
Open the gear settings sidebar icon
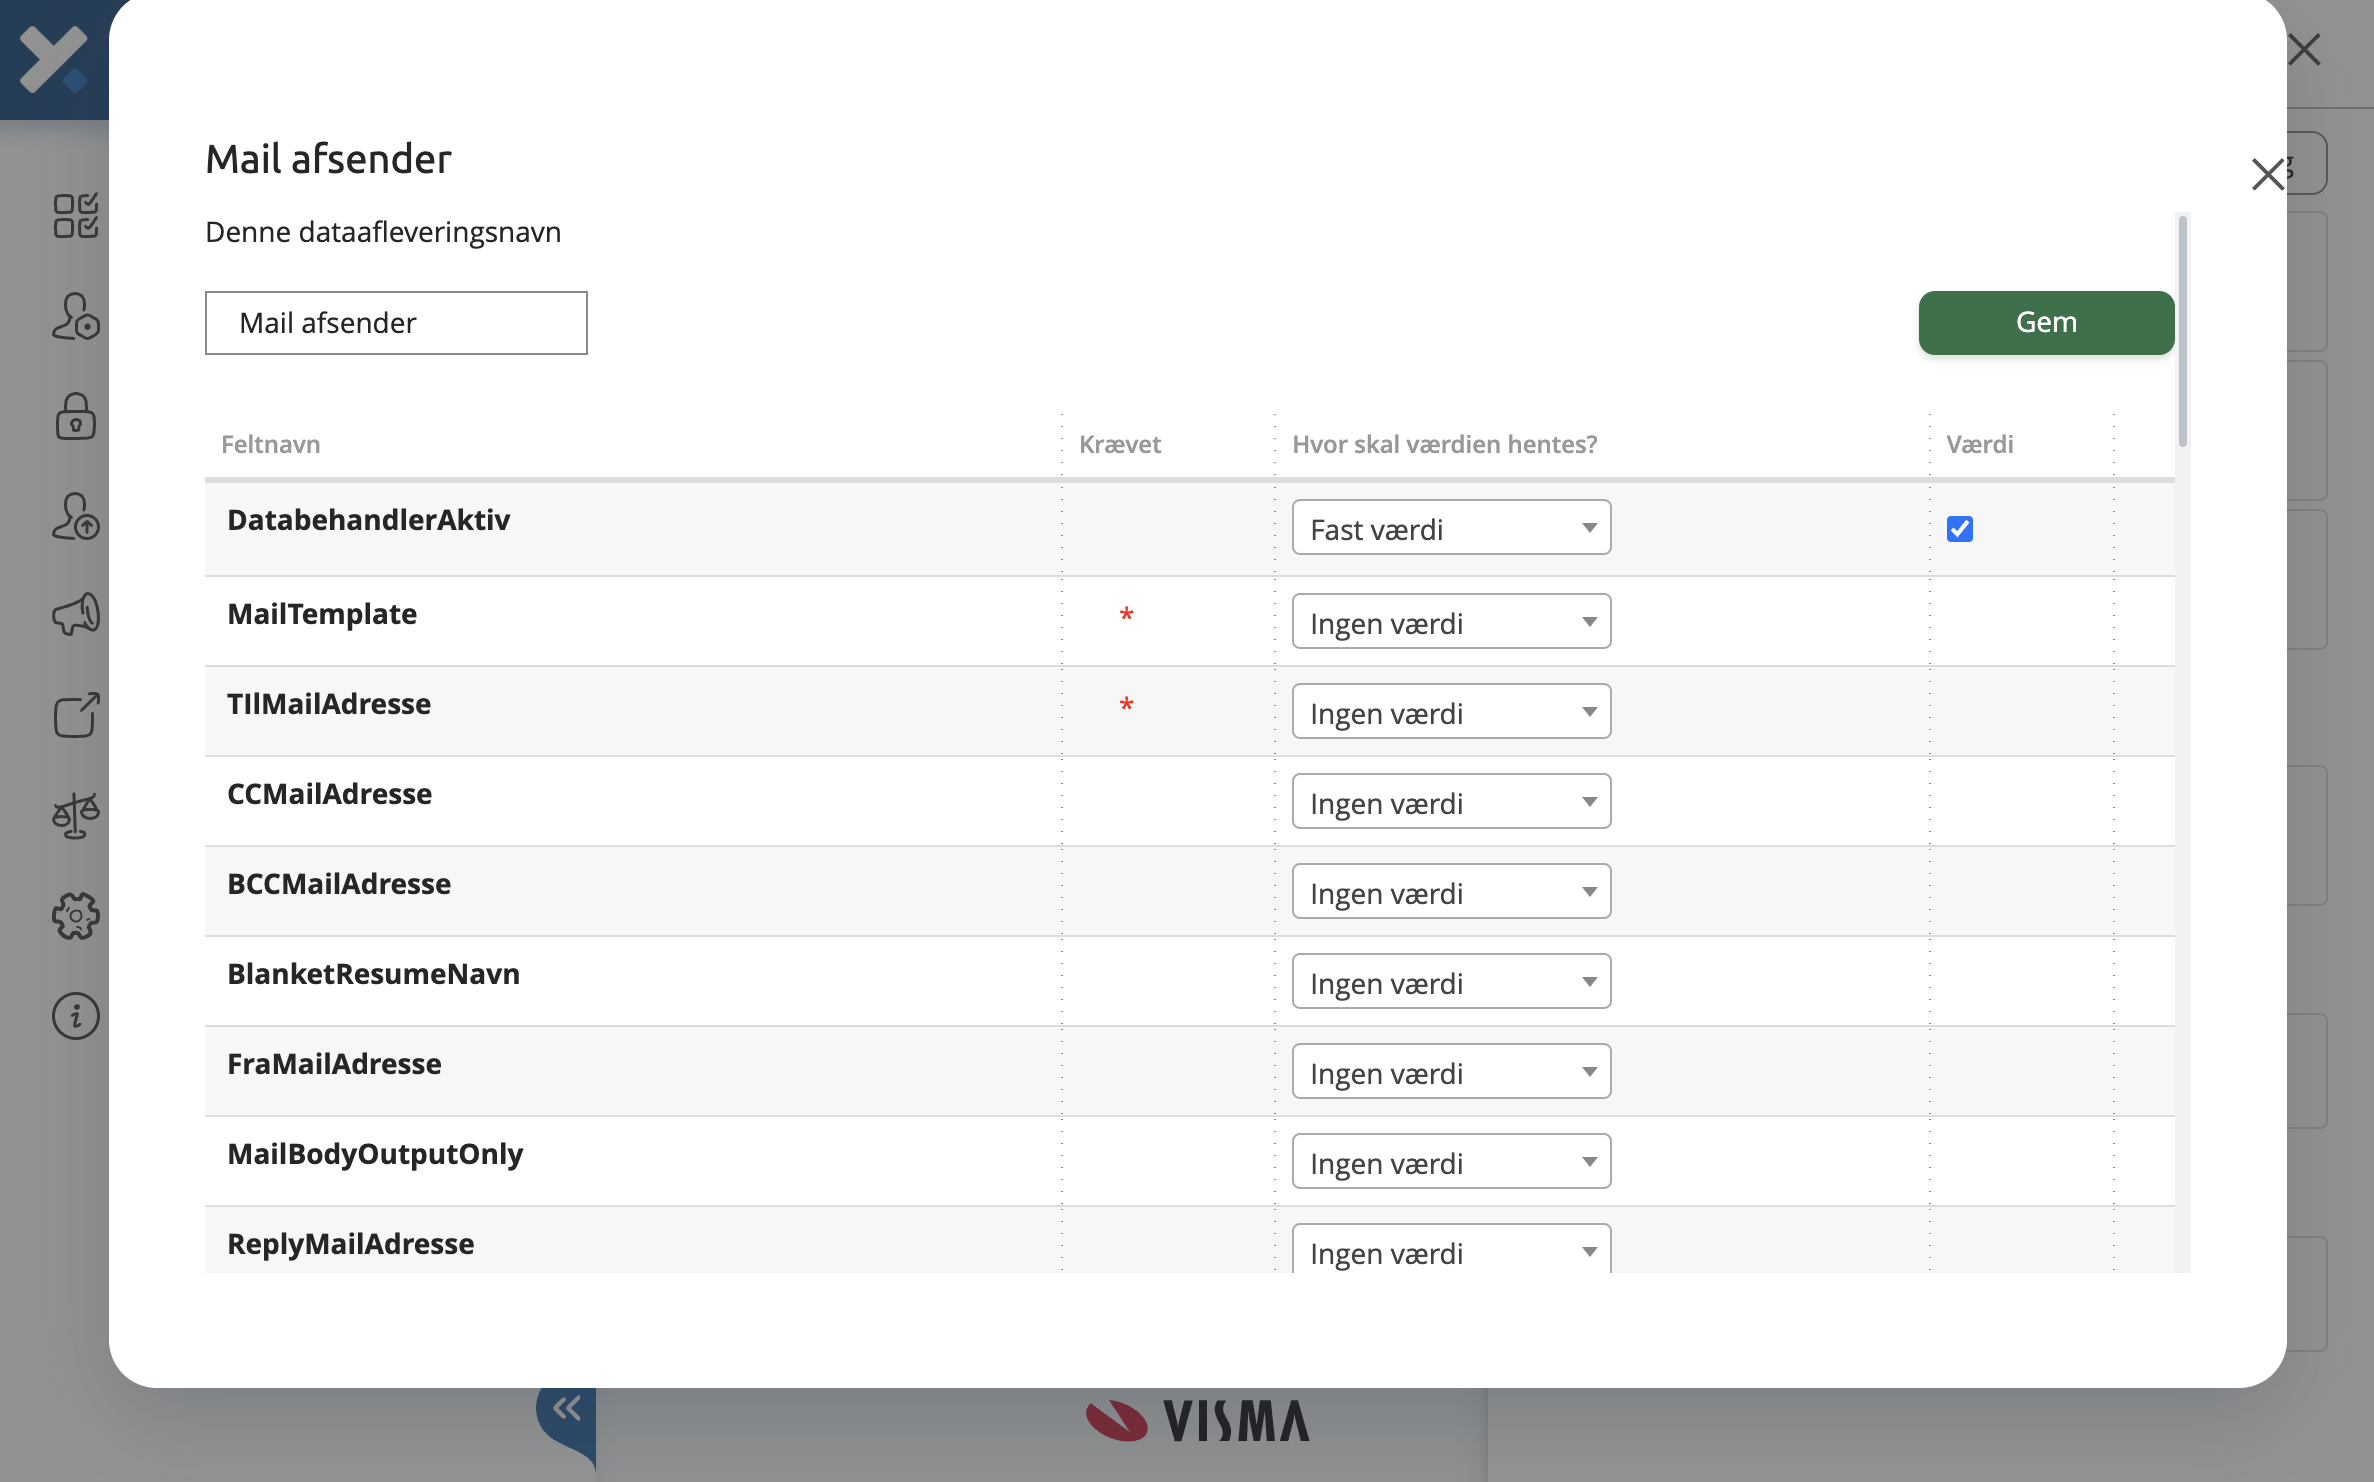pos(76,915)
